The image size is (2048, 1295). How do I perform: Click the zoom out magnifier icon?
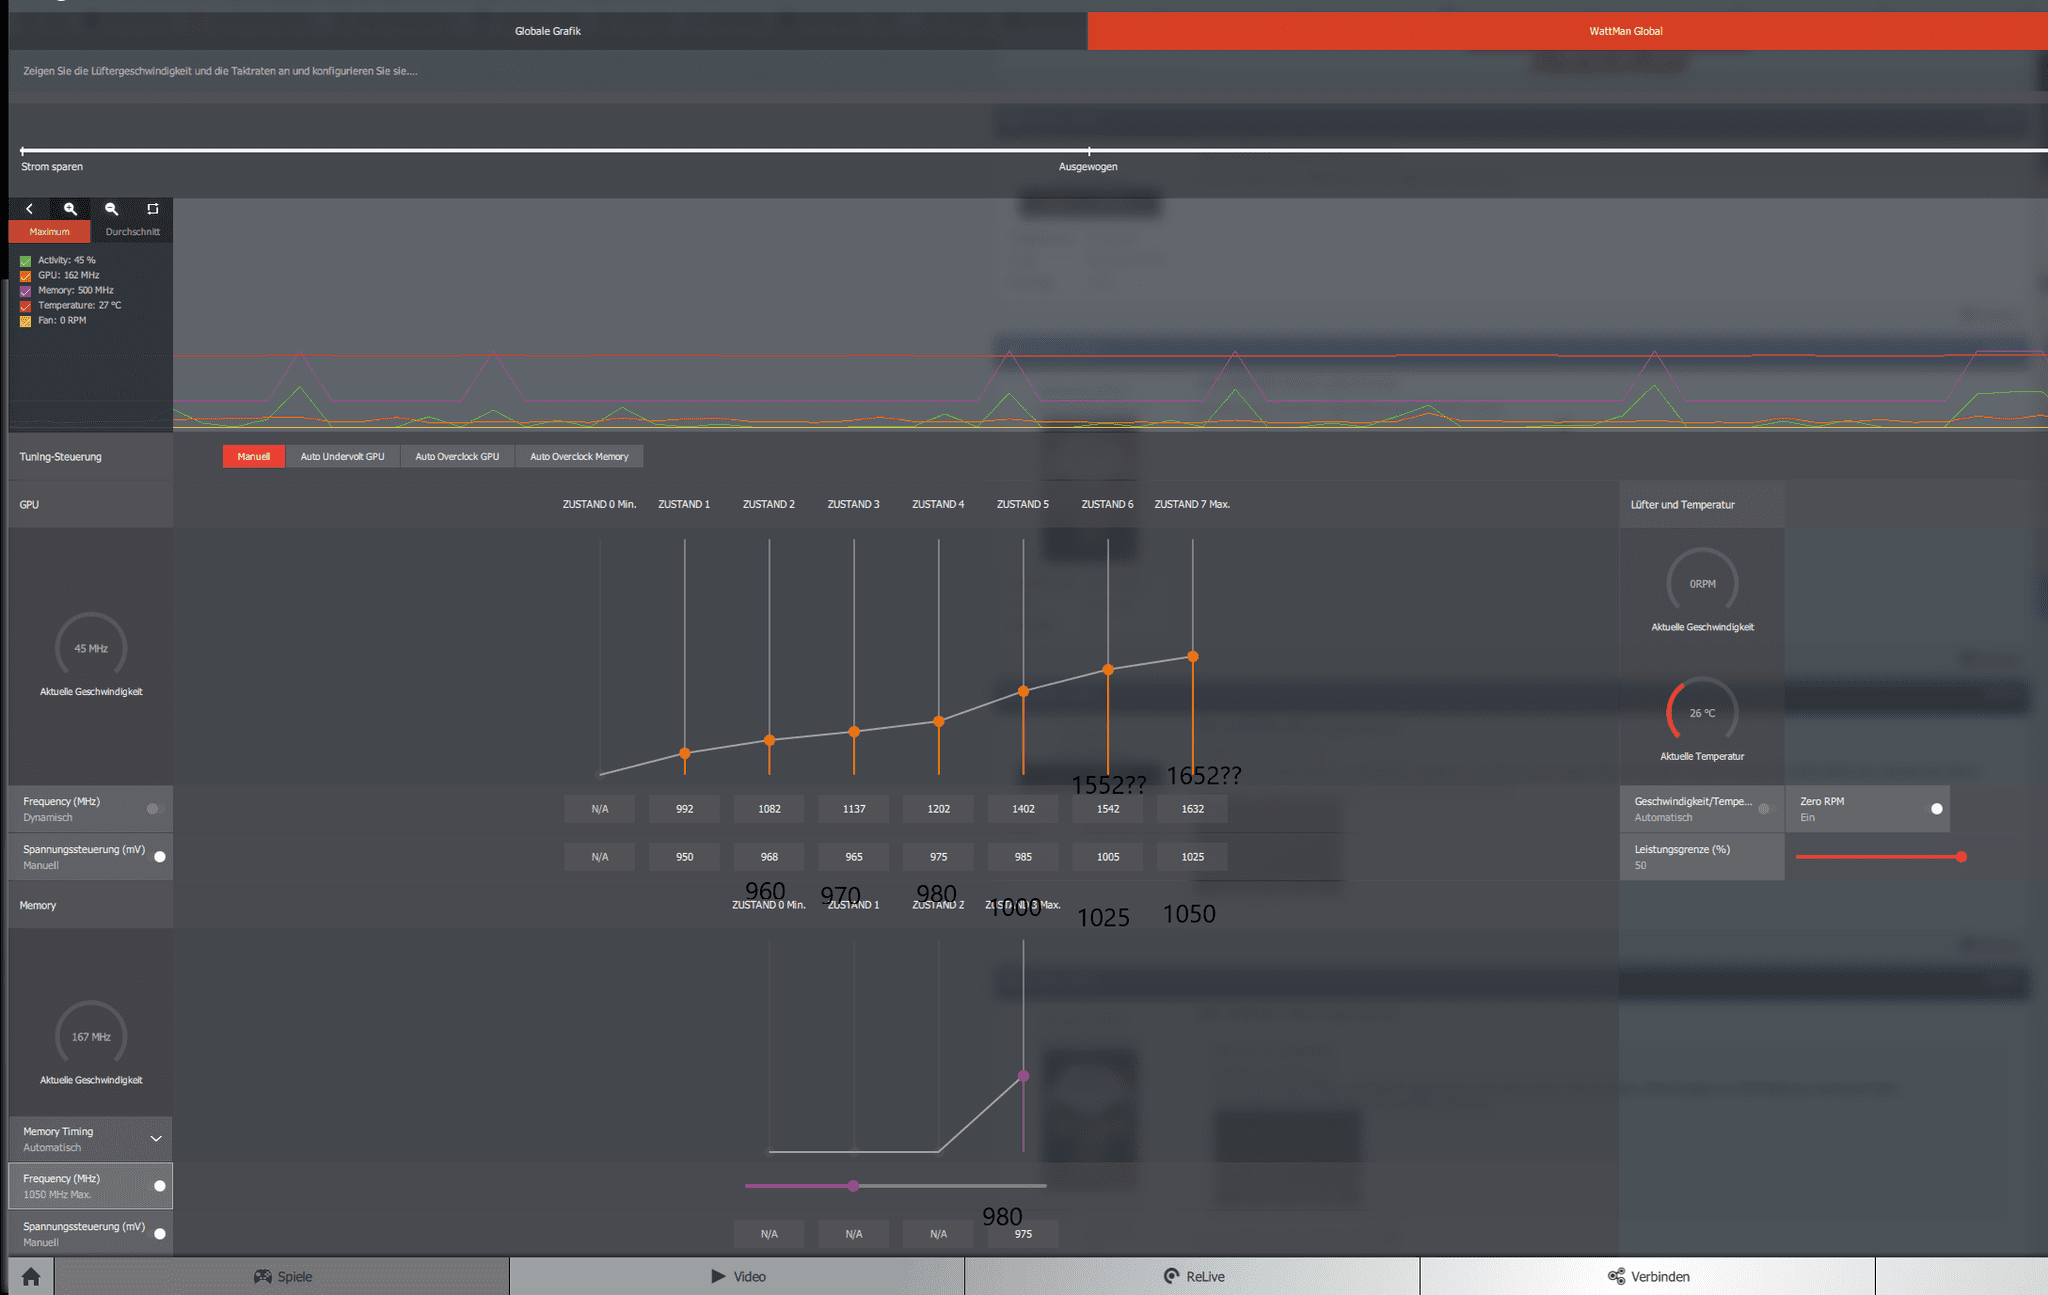pyautogui.click(x=111, y=209)
